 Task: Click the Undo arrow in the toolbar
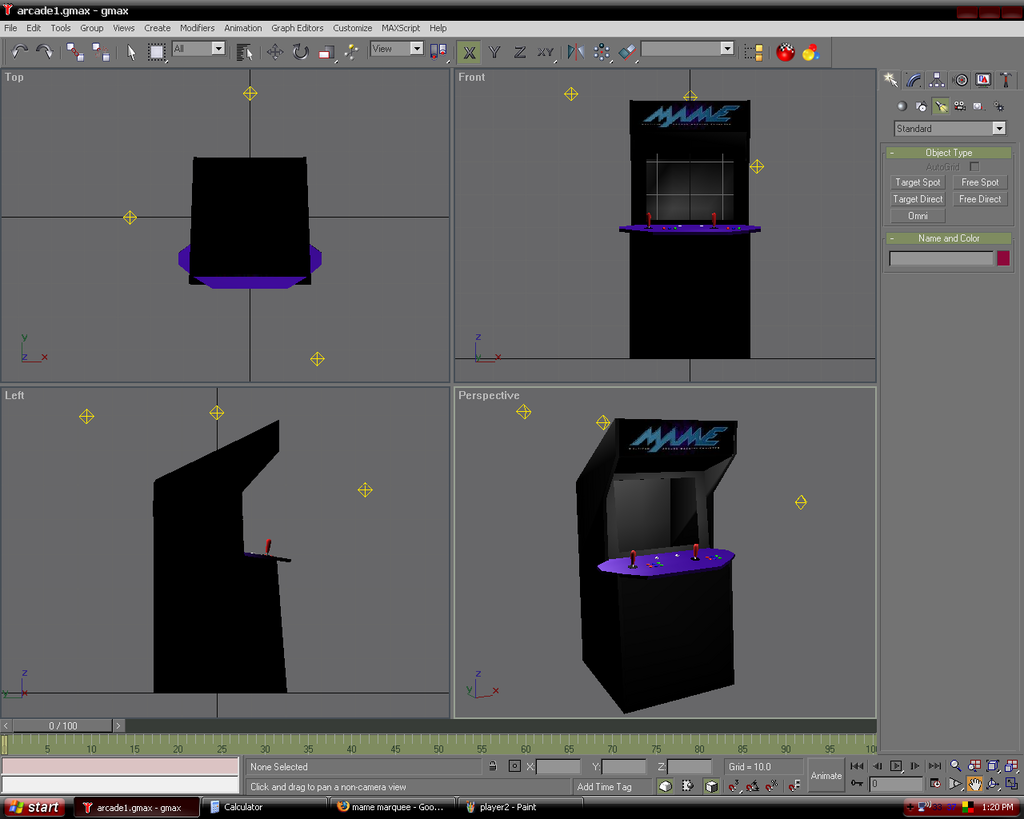point(20,51)
